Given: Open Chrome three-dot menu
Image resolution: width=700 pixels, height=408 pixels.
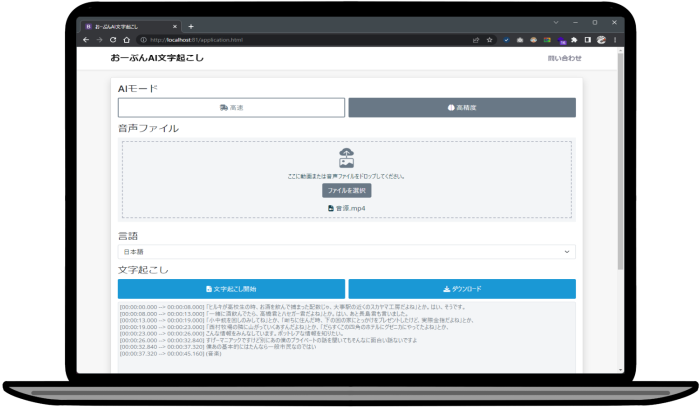Looking at the screenshot, I should point(615,40).
